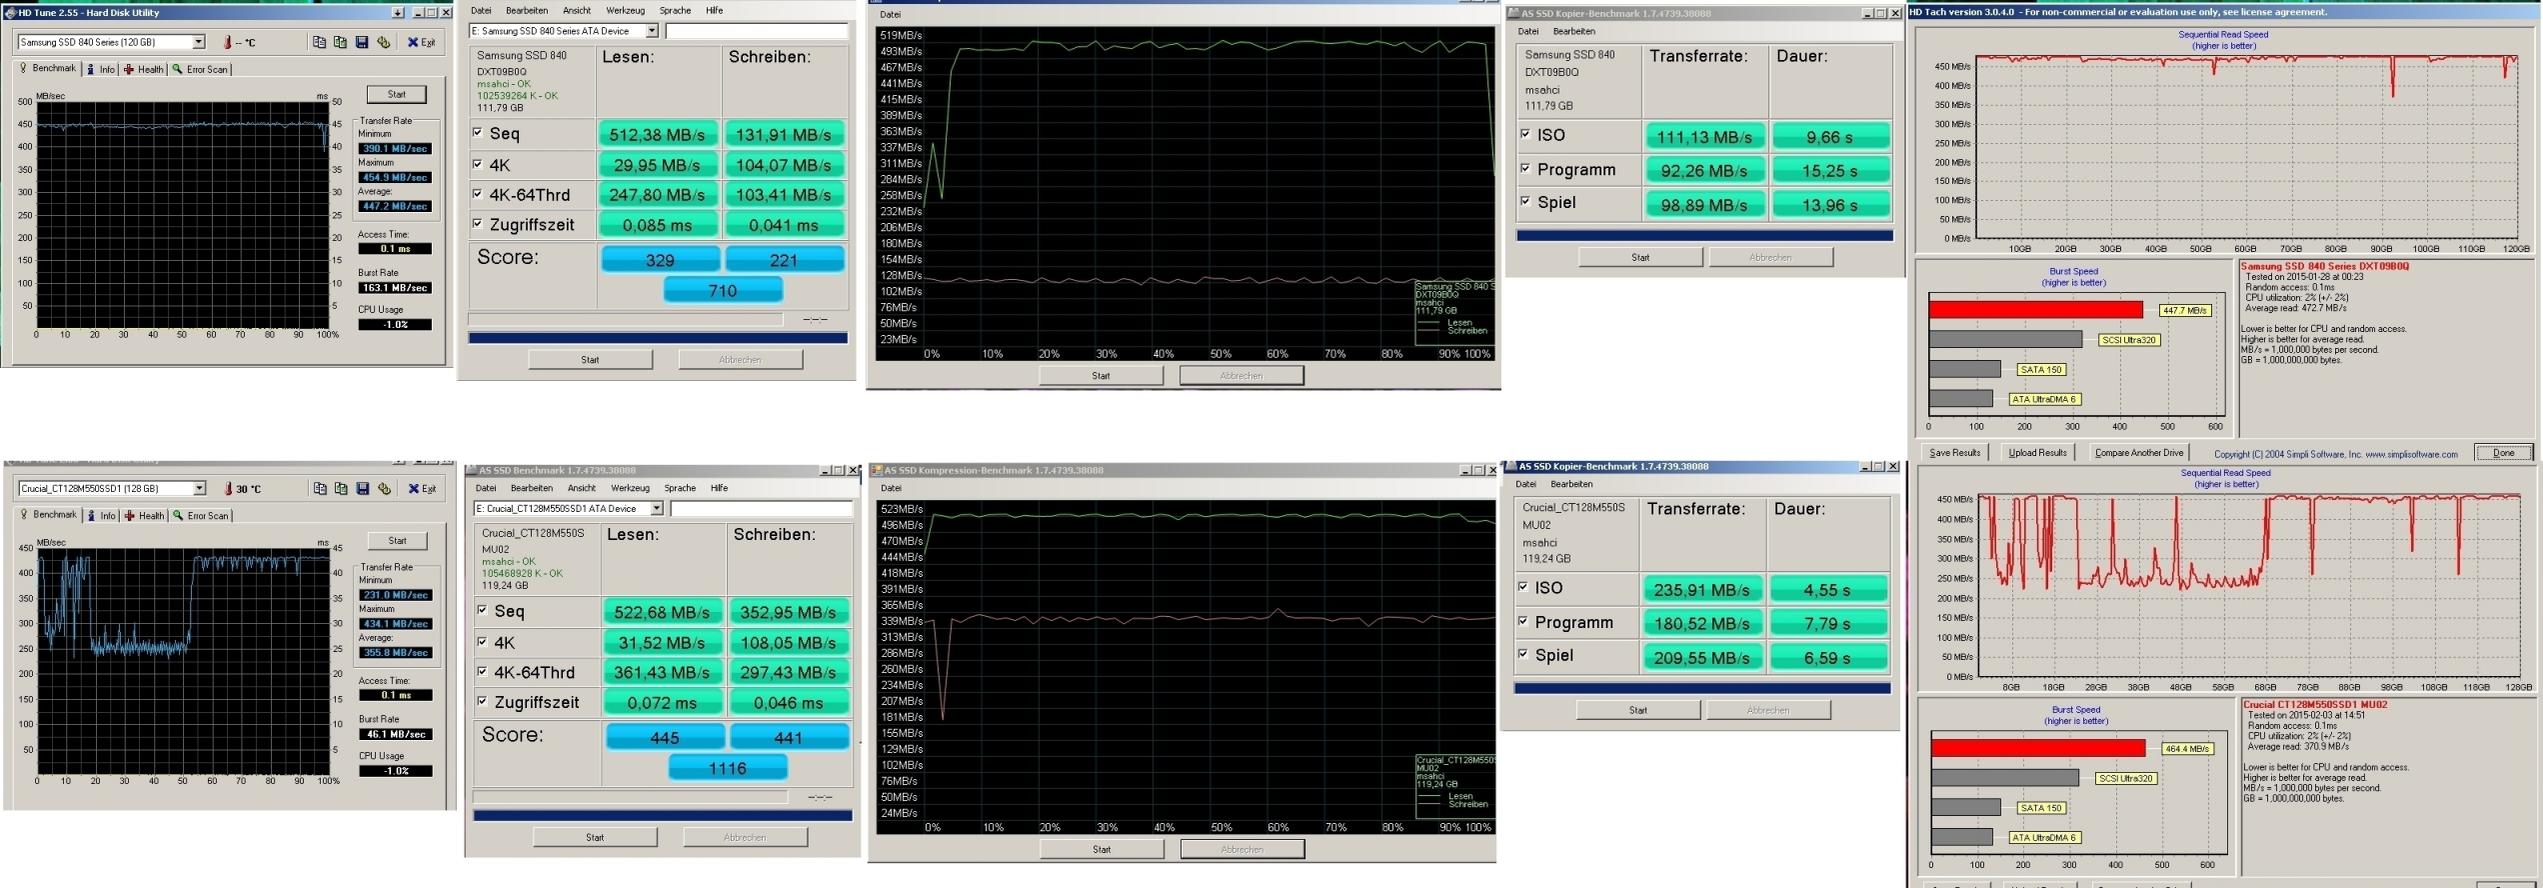Click Abbrechen under Crucial AS SSD score 1116
This screenshot has height=888, width=2543.
point(745,838)
